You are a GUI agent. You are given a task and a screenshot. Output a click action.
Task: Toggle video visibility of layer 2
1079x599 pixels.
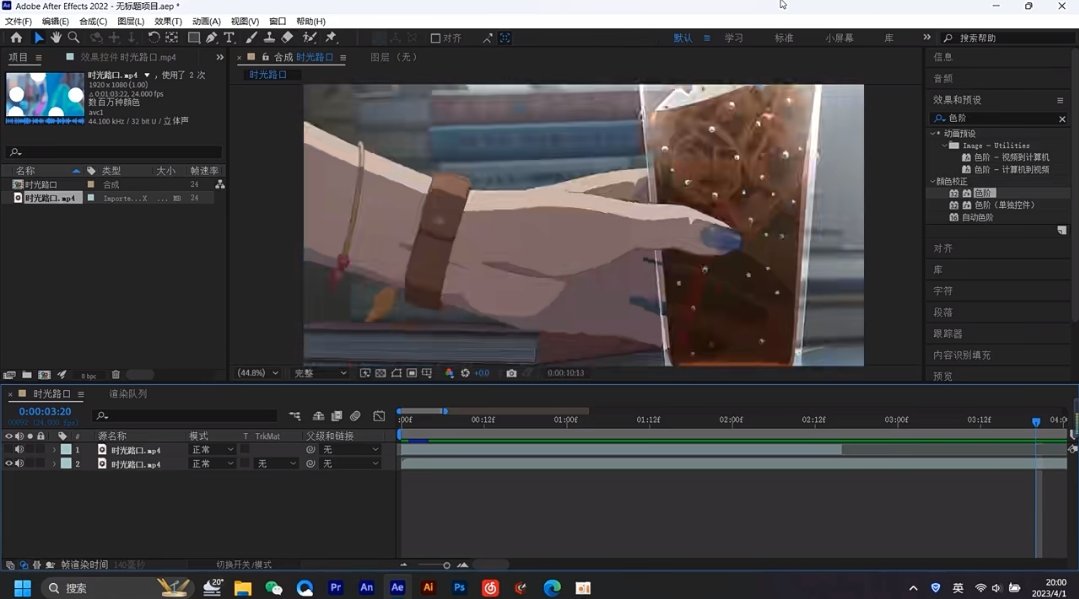point(9,464)
